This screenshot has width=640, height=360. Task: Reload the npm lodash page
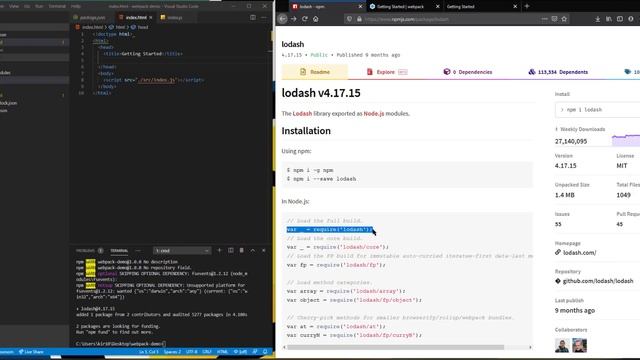coord(304,19)
